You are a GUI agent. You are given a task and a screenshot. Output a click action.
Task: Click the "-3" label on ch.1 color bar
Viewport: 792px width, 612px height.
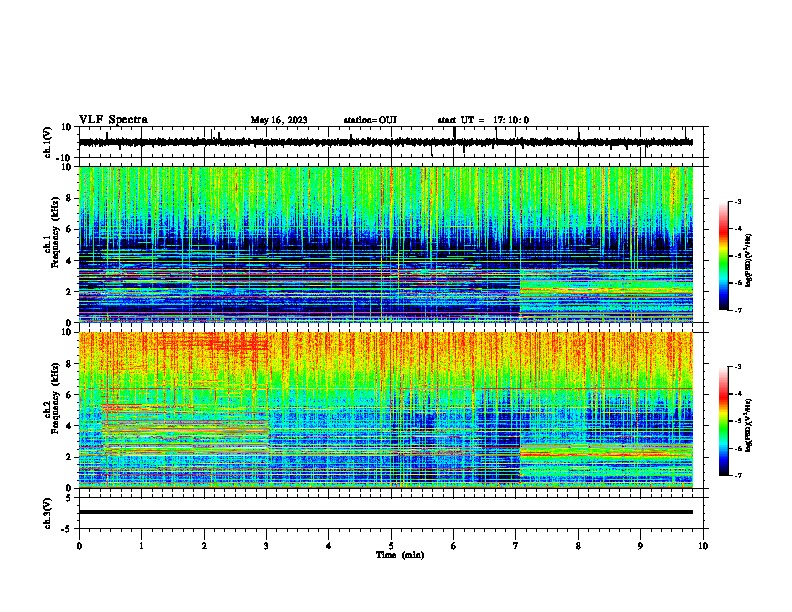click(738, 201)
